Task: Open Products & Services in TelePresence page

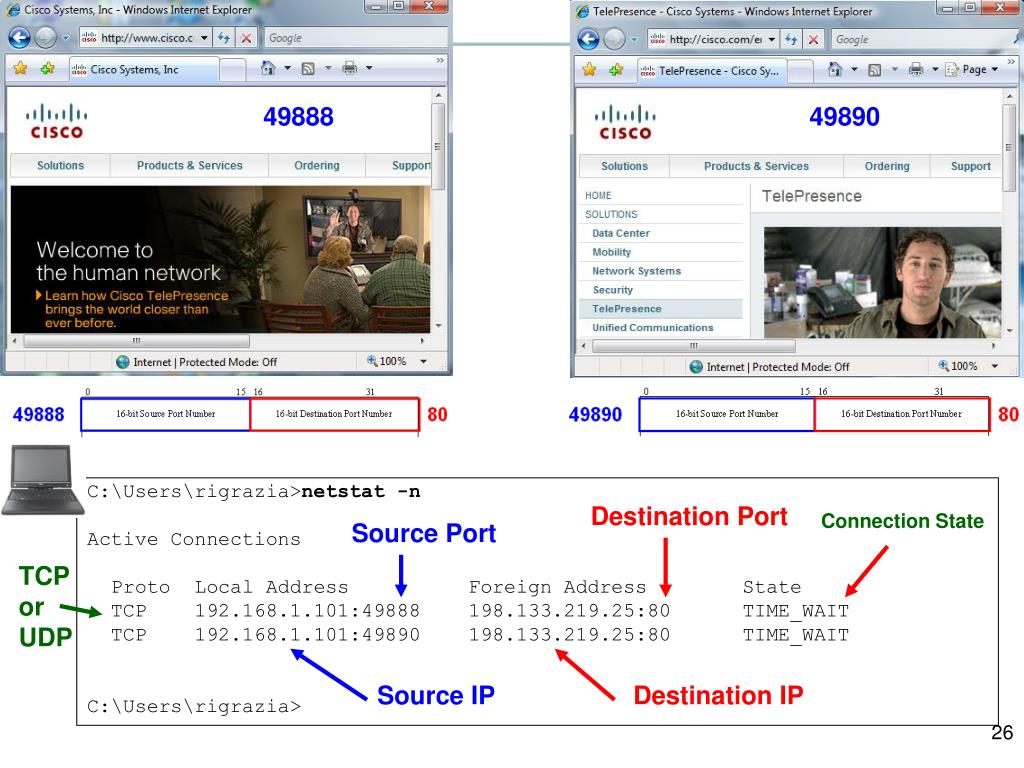Action: tap(756, 166)
